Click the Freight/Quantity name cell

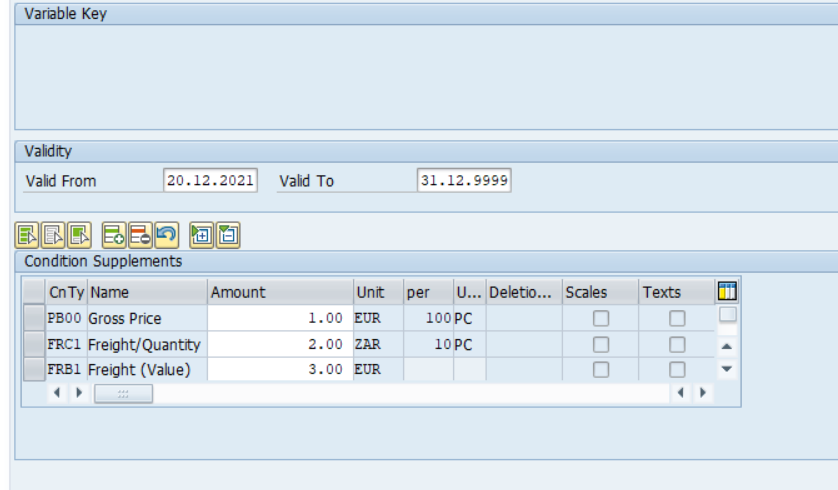[x=147, y=345]
